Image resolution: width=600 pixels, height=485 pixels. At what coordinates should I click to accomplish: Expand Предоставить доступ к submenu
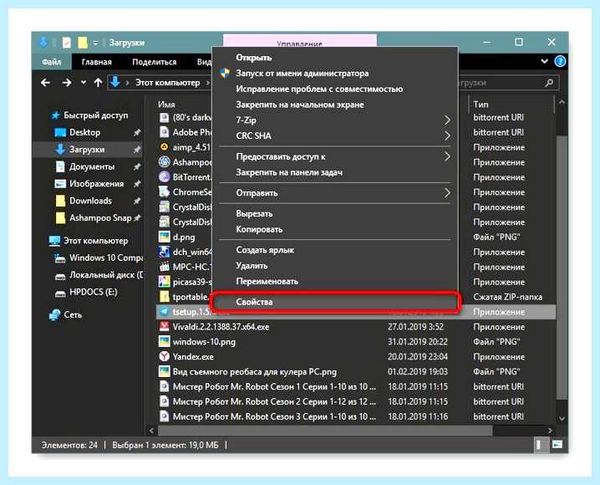click(x=336, y=157)
